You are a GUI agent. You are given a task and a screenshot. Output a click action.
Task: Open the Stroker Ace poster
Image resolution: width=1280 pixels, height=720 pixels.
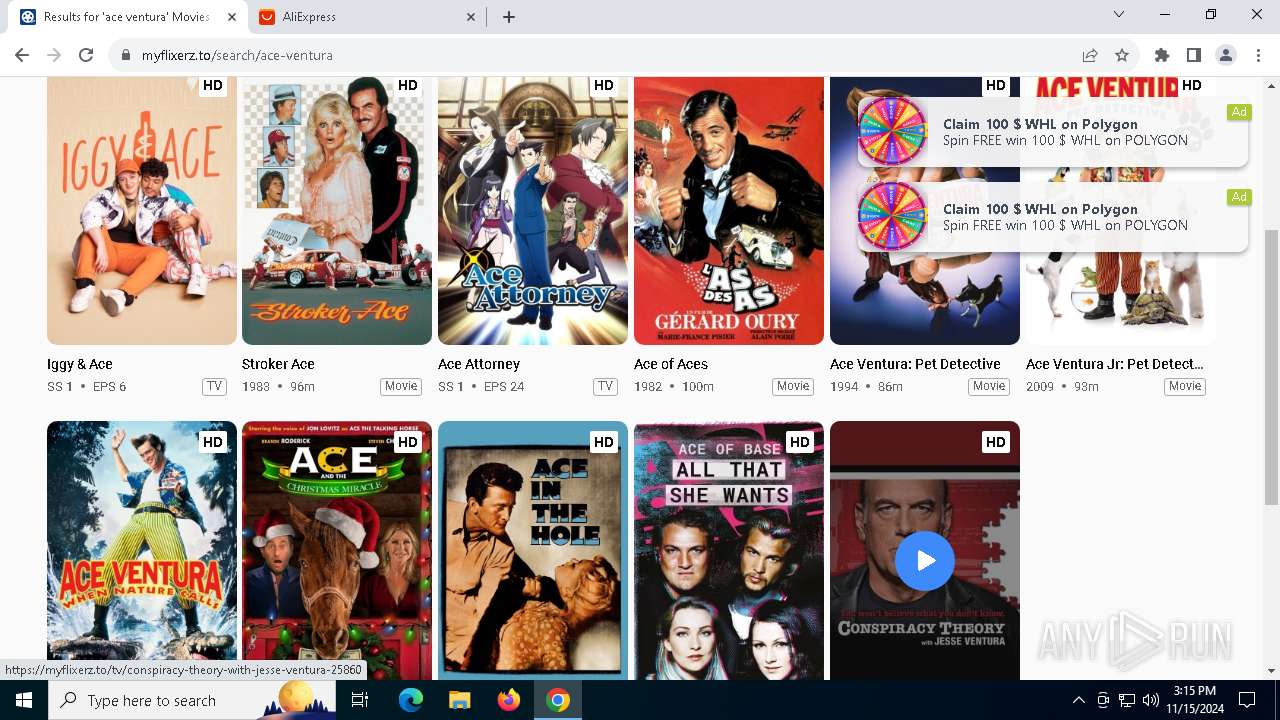pyautogui.click(x=337, y=211)
